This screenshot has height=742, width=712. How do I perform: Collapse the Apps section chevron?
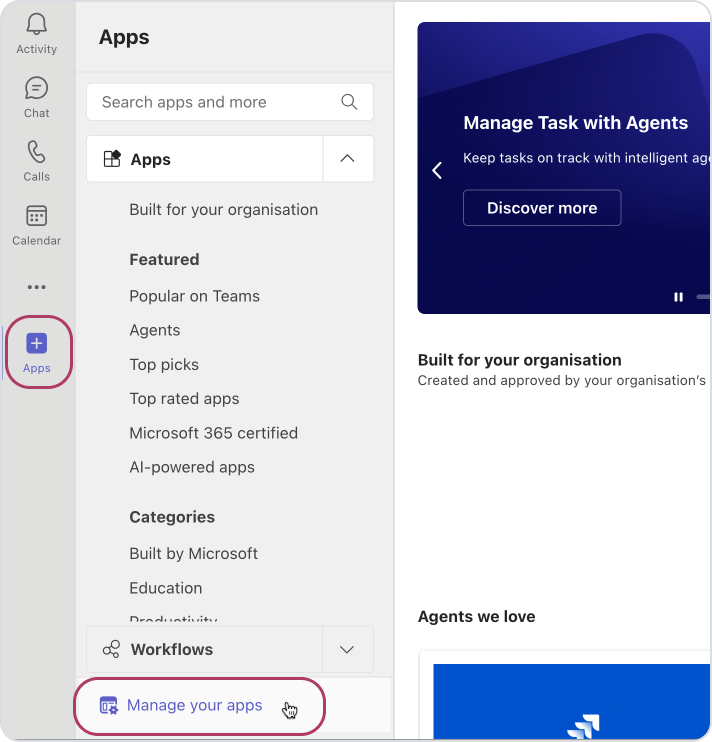(x=347, y=159)
